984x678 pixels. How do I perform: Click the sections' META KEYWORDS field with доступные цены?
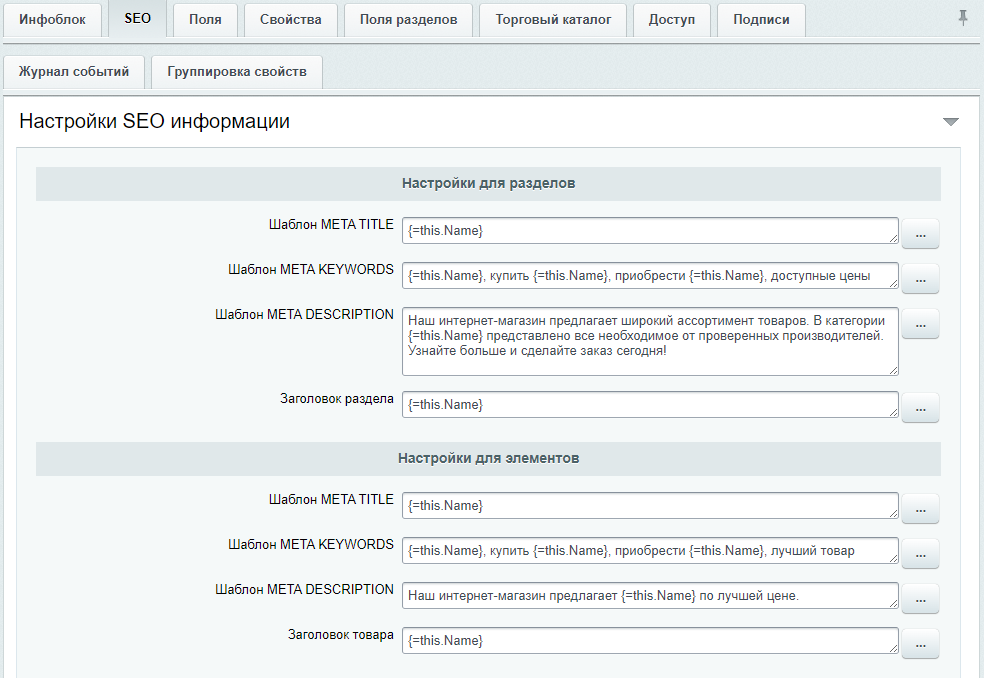tap(650, 276)
